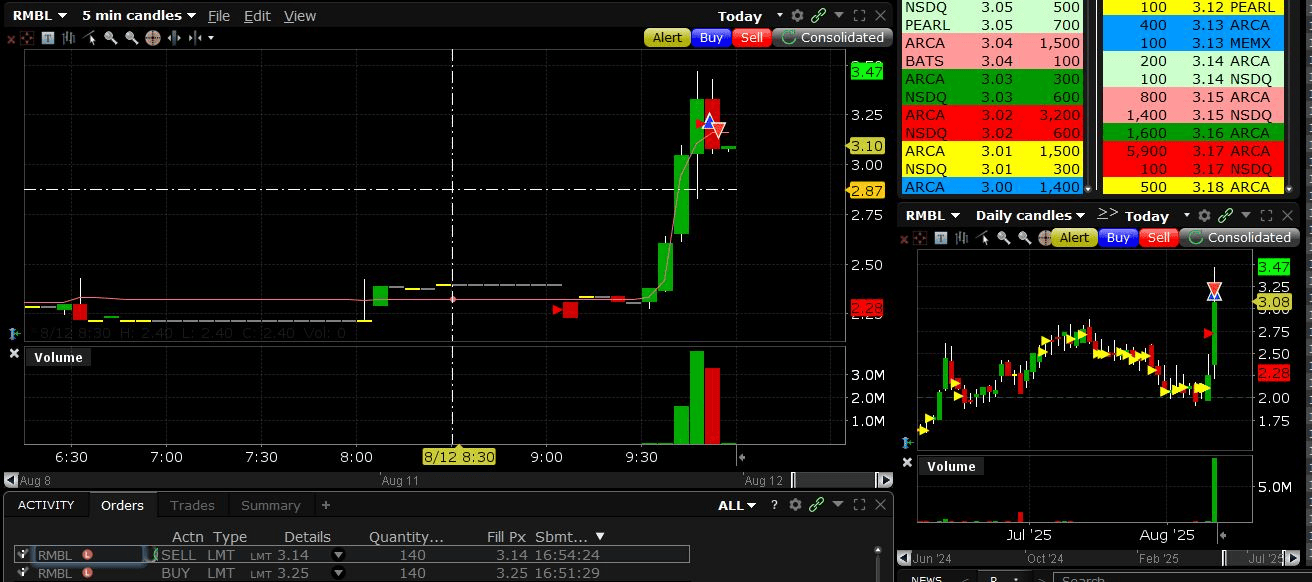The height and width of the screenshot is (582, 1312).
Task: Open chart settings gear in 5 min chart
Action: coord(797,16)
